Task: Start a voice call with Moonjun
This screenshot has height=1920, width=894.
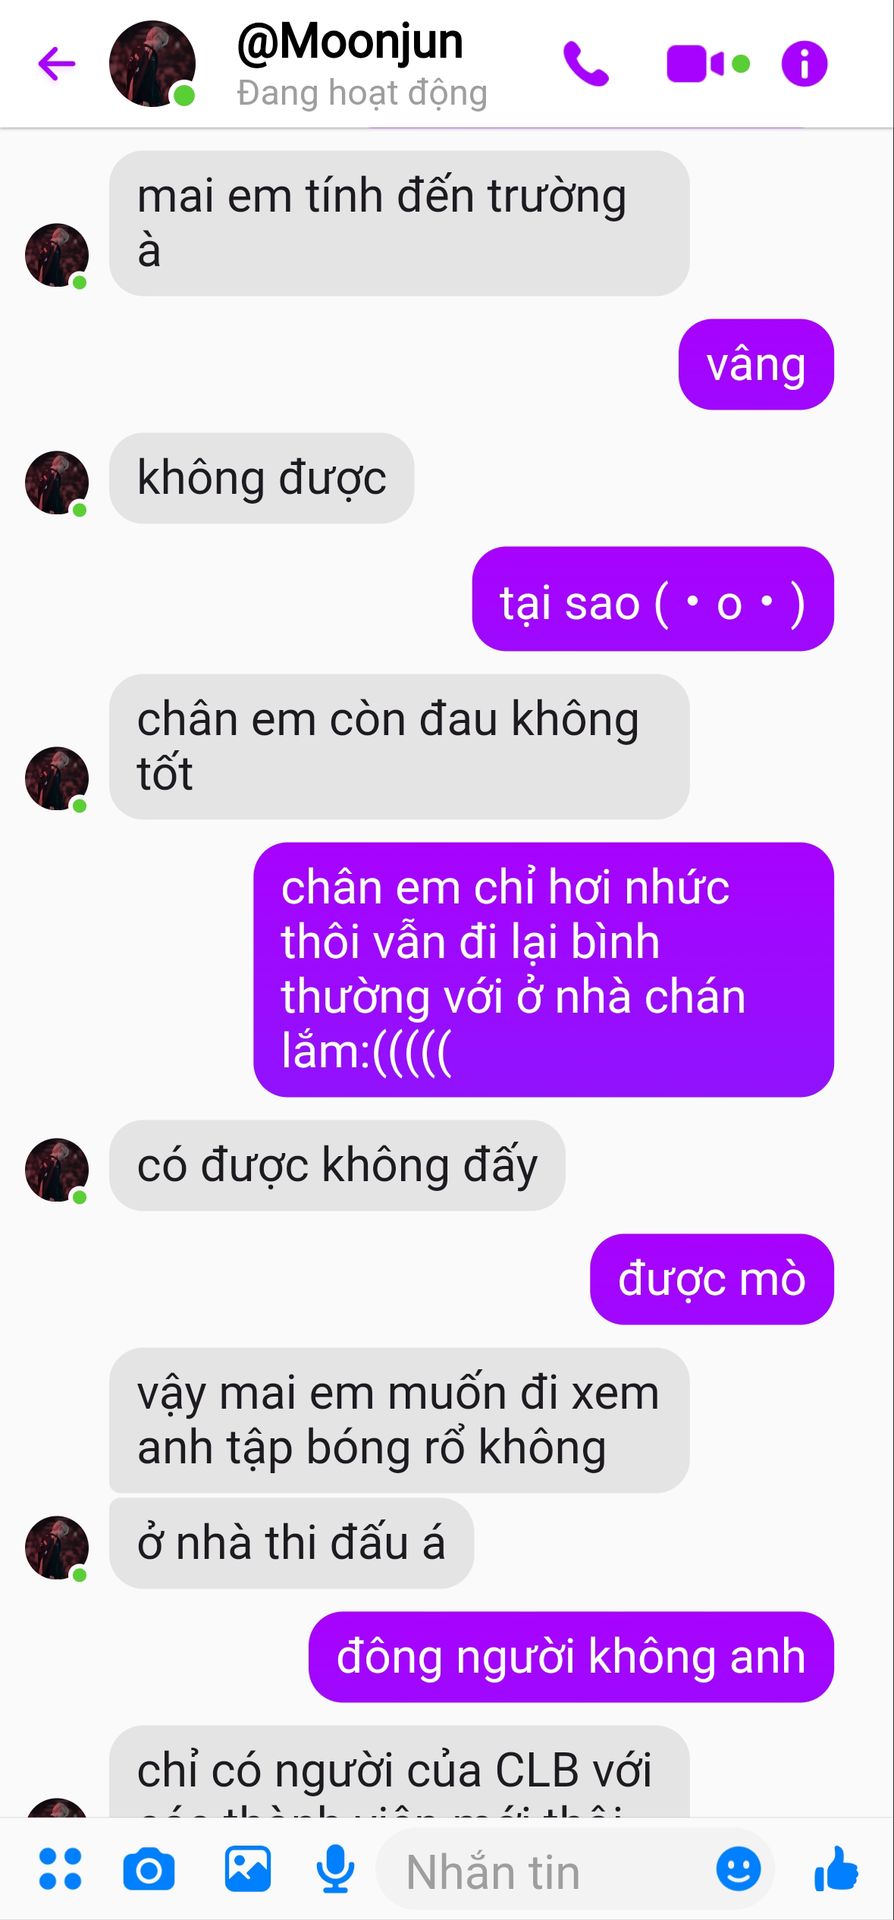Action: [586, 64]
